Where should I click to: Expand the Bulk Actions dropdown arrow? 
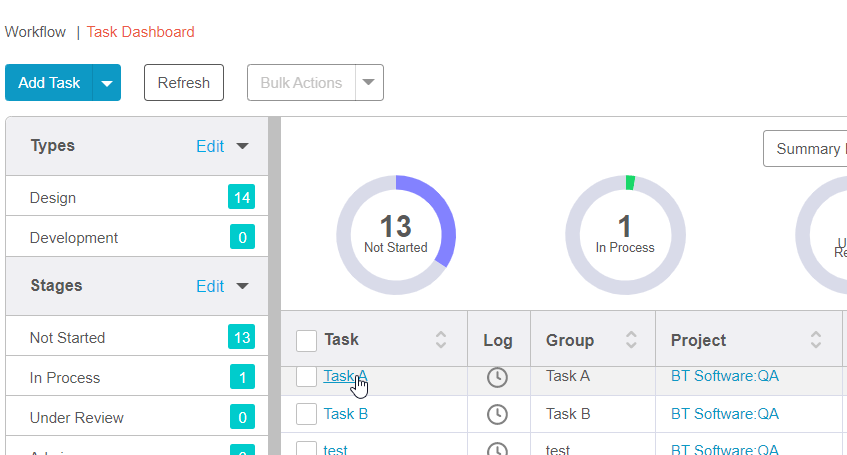[x=369, y=83]
